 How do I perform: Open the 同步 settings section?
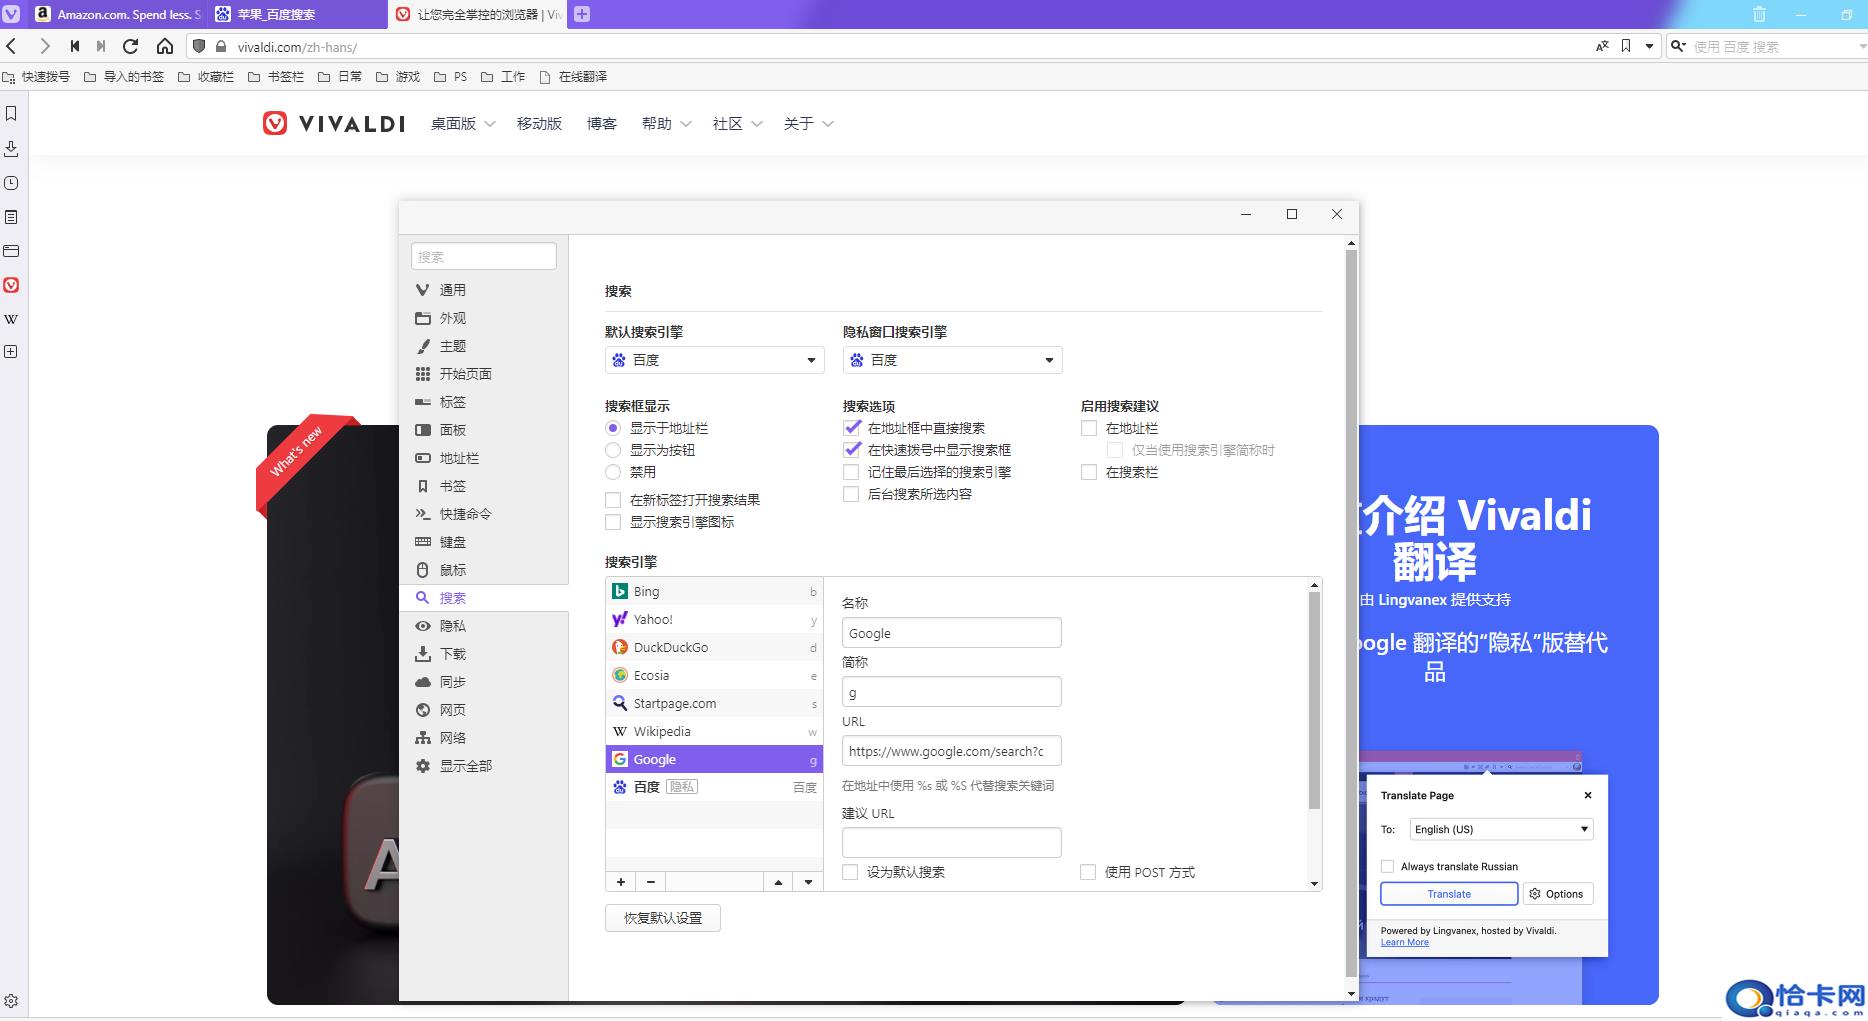click(x=451, y=681)
